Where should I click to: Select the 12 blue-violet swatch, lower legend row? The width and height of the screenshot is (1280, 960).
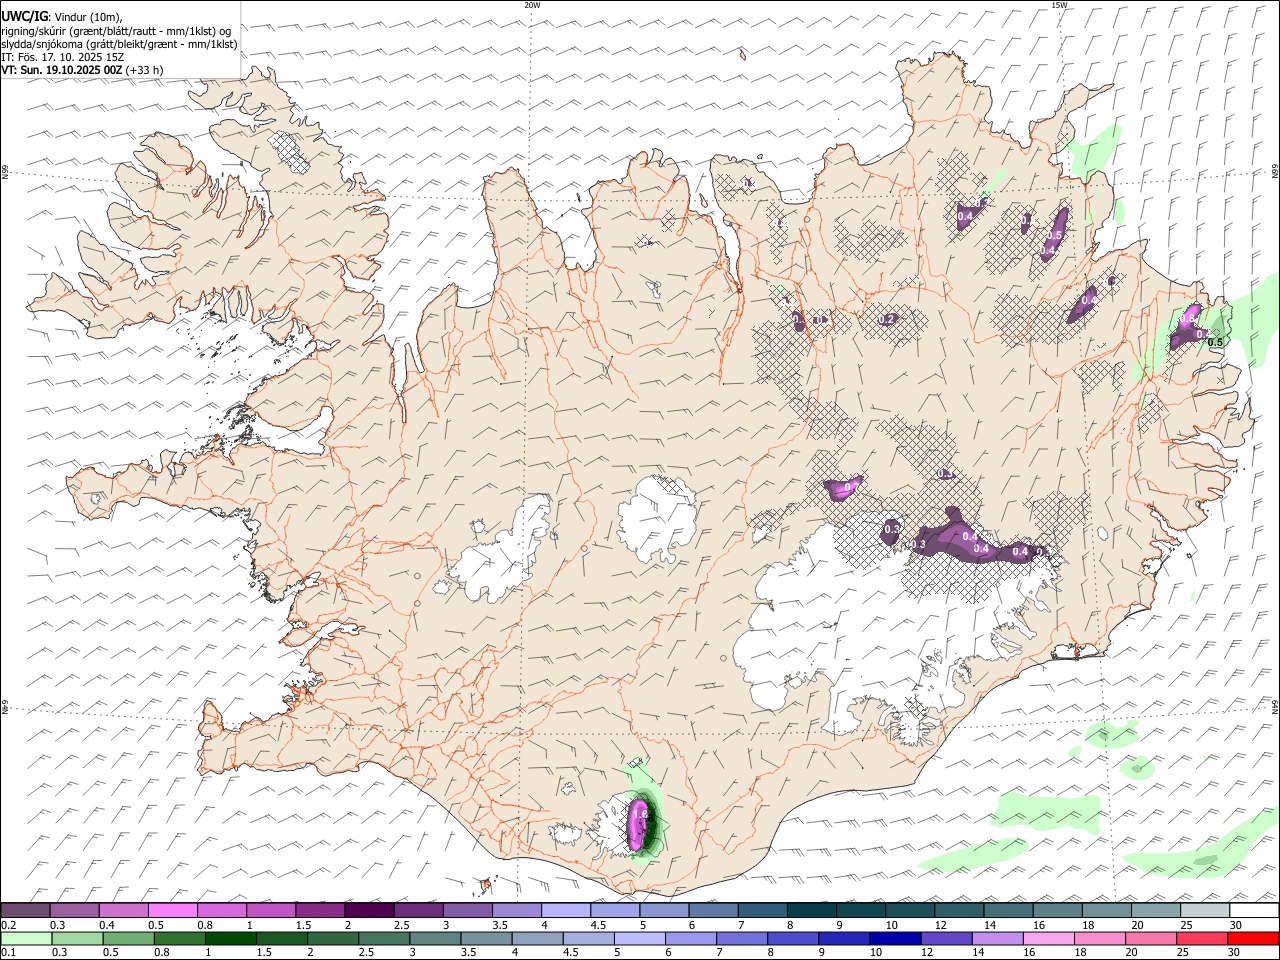coord(946,938)
